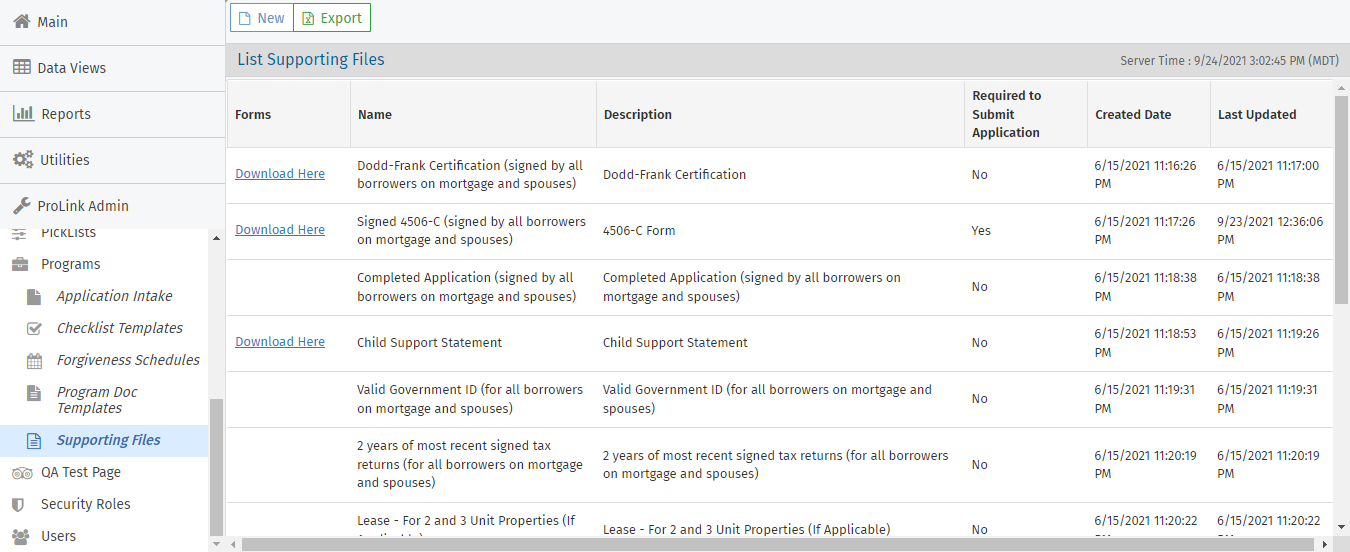Download the Child Support Statement form
The height and width of the screenshot is (552, 1350).
click(x=280, y=342)
